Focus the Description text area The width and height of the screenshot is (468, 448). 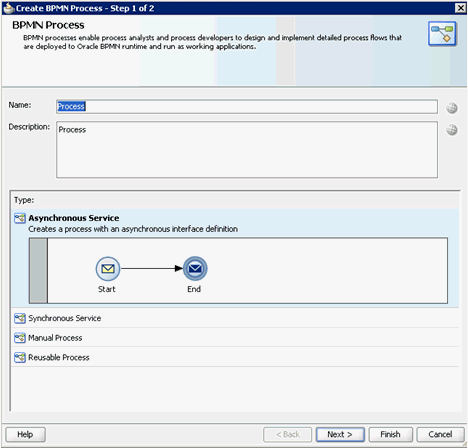247,150
